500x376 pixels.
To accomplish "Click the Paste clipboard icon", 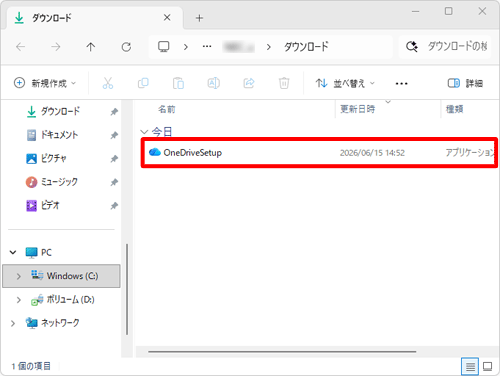I will click(178, 83).
